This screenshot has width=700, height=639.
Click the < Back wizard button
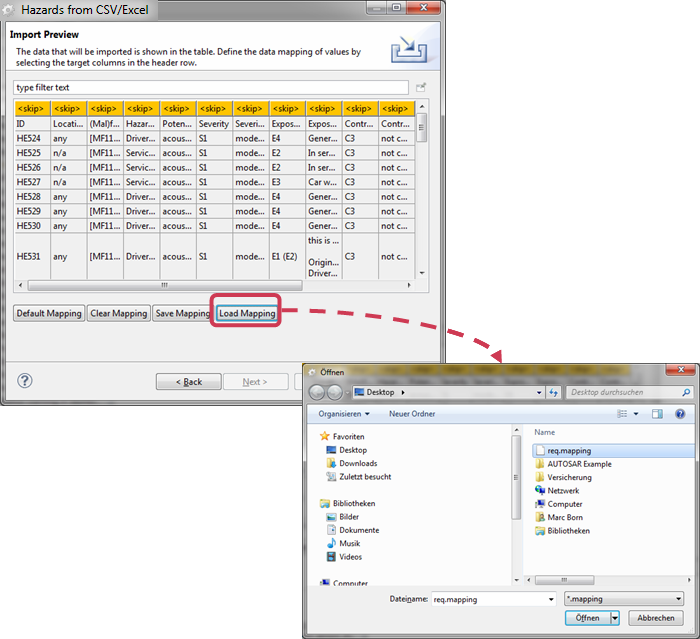point(188,382)
